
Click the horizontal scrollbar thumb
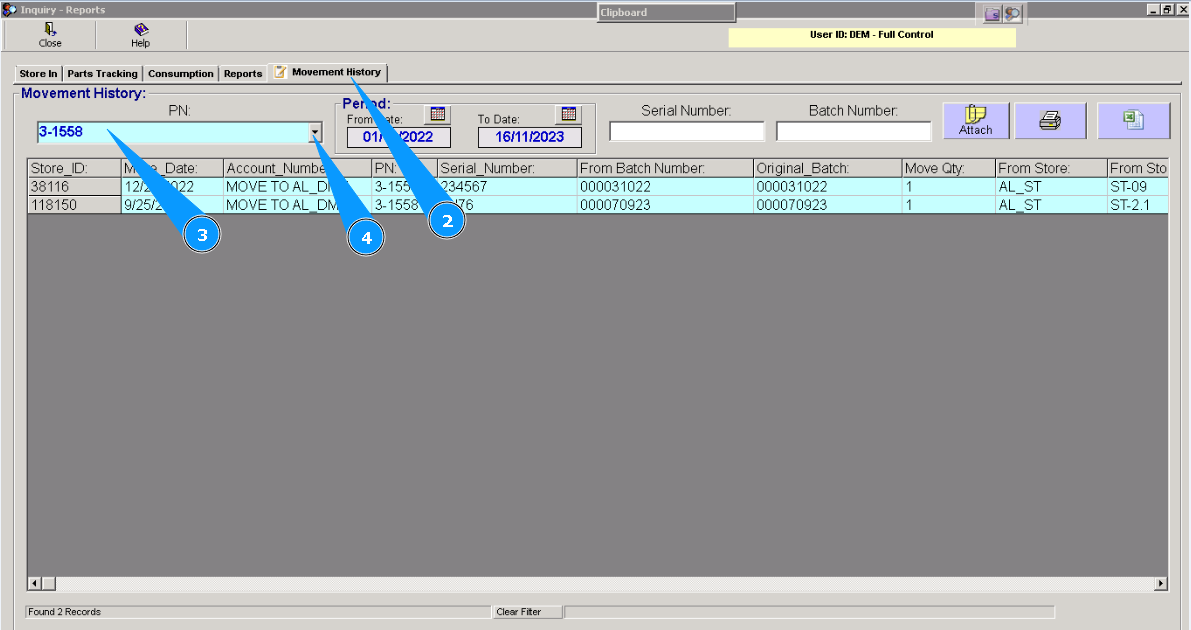coord(49,584)
